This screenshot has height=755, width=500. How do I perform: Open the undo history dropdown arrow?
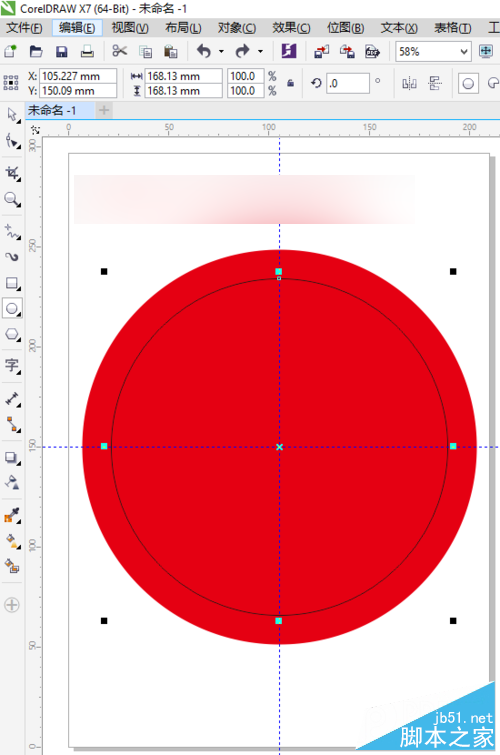[x=221, y=51]
